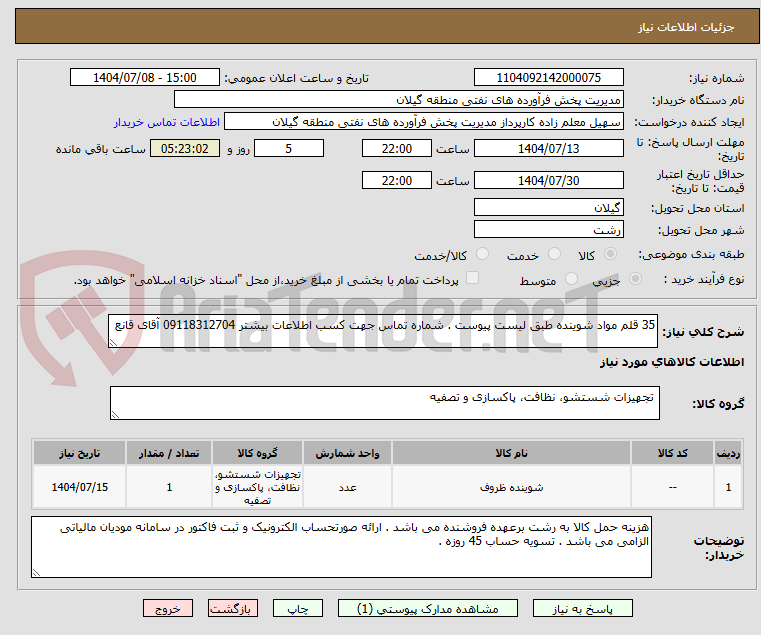Select the متوسط purchase type radio
The width and height of the screenshot is (761, 635).
pos(572,279)
